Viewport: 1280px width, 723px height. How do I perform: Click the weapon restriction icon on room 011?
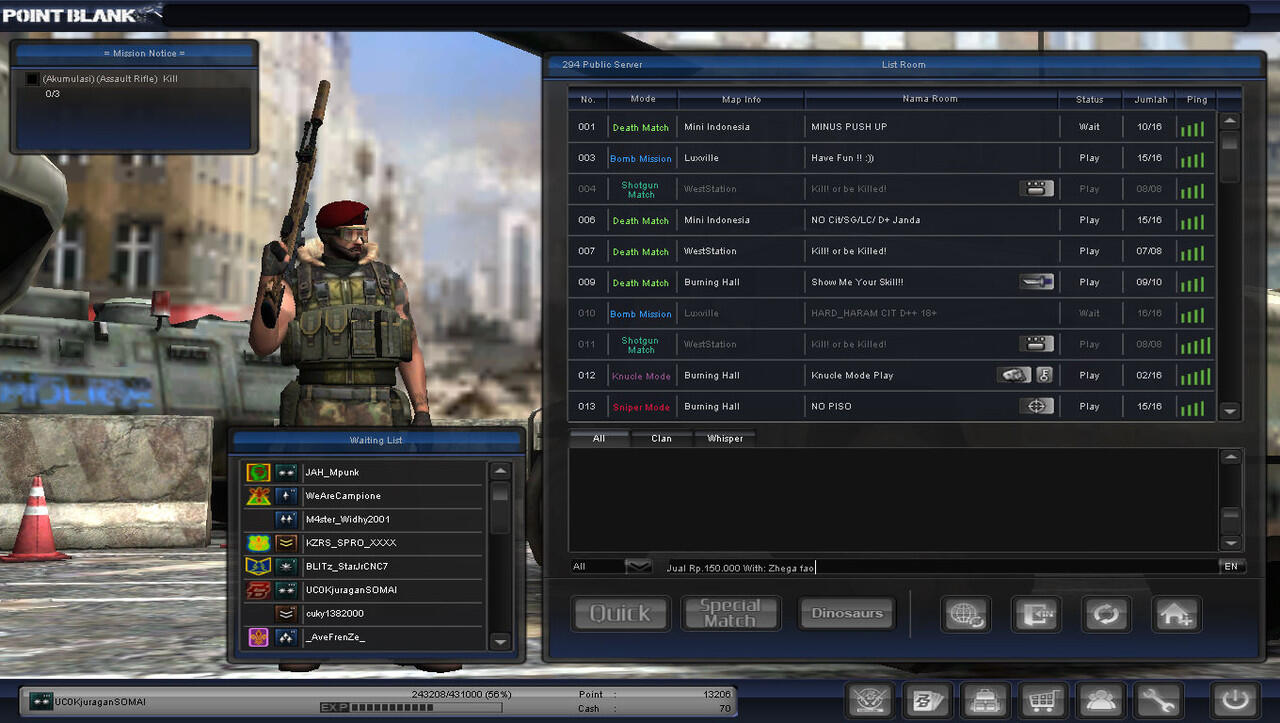pyautogui.click(x=1037, y=344)
